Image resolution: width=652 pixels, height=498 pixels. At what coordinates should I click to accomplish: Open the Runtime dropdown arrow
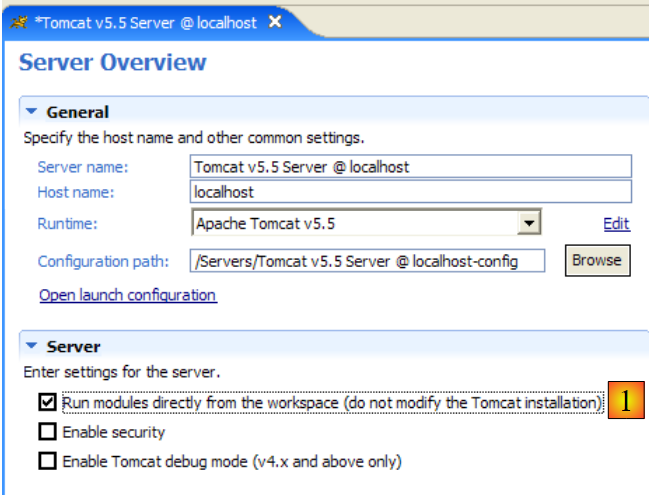530,223
